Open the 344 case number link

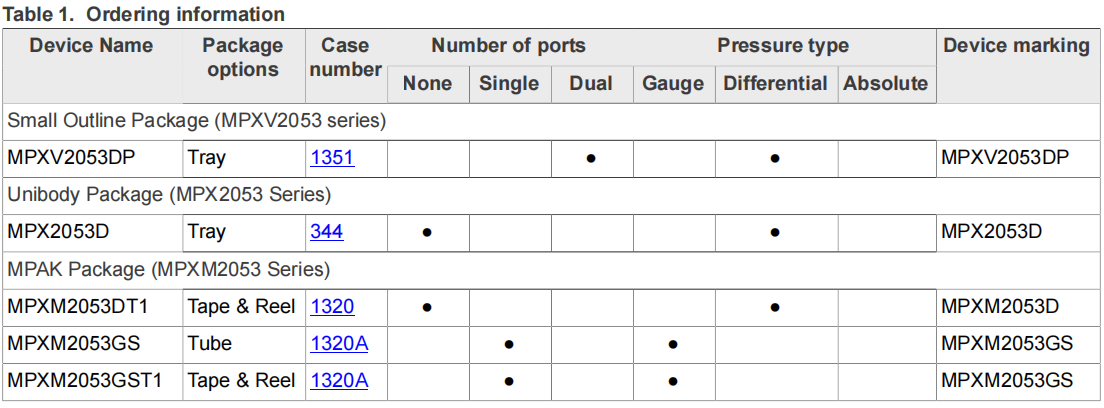pos(326,232)
